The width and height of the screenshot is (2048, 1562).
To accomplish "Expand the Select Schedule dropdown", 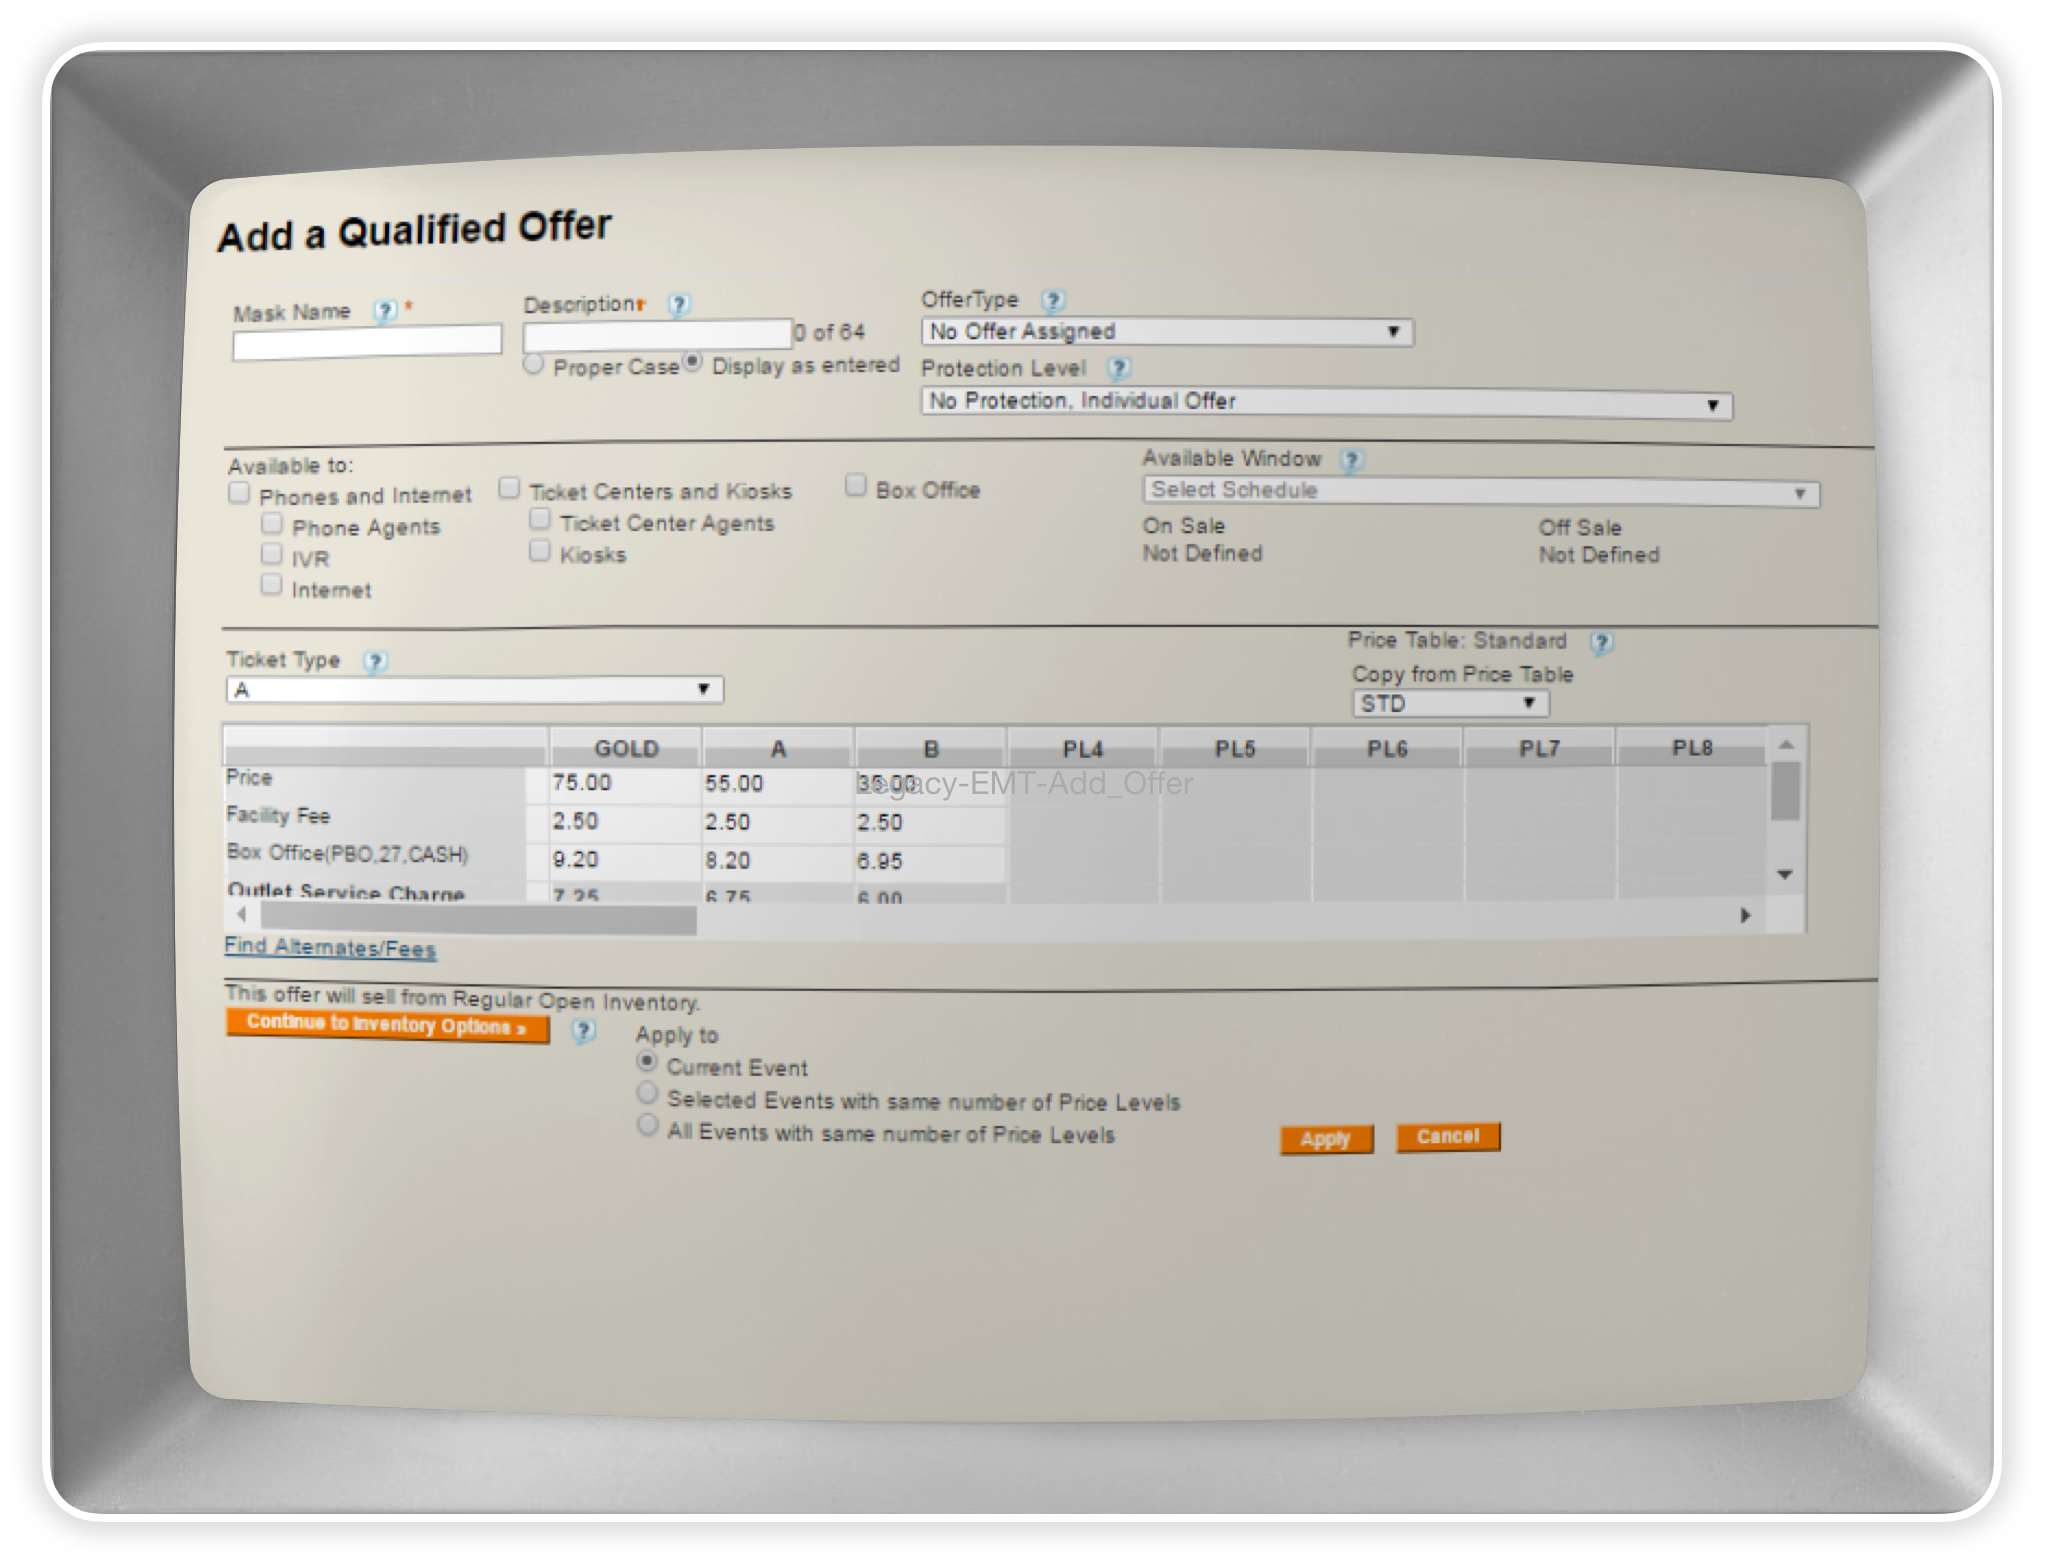I will pyautogui.click(x=1480, y=492).
